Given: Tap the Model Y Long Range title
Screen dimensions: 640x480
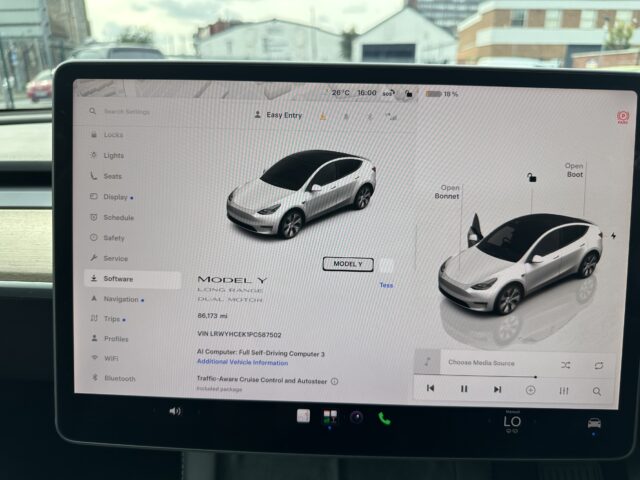Looking at the screenshot, I should 231,289.
